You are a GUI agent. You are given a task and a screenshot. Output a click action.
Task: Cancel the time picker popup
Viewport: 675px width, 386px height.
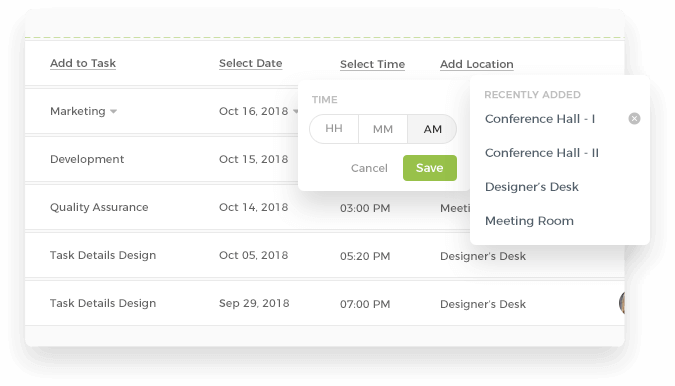coord(369,168)
